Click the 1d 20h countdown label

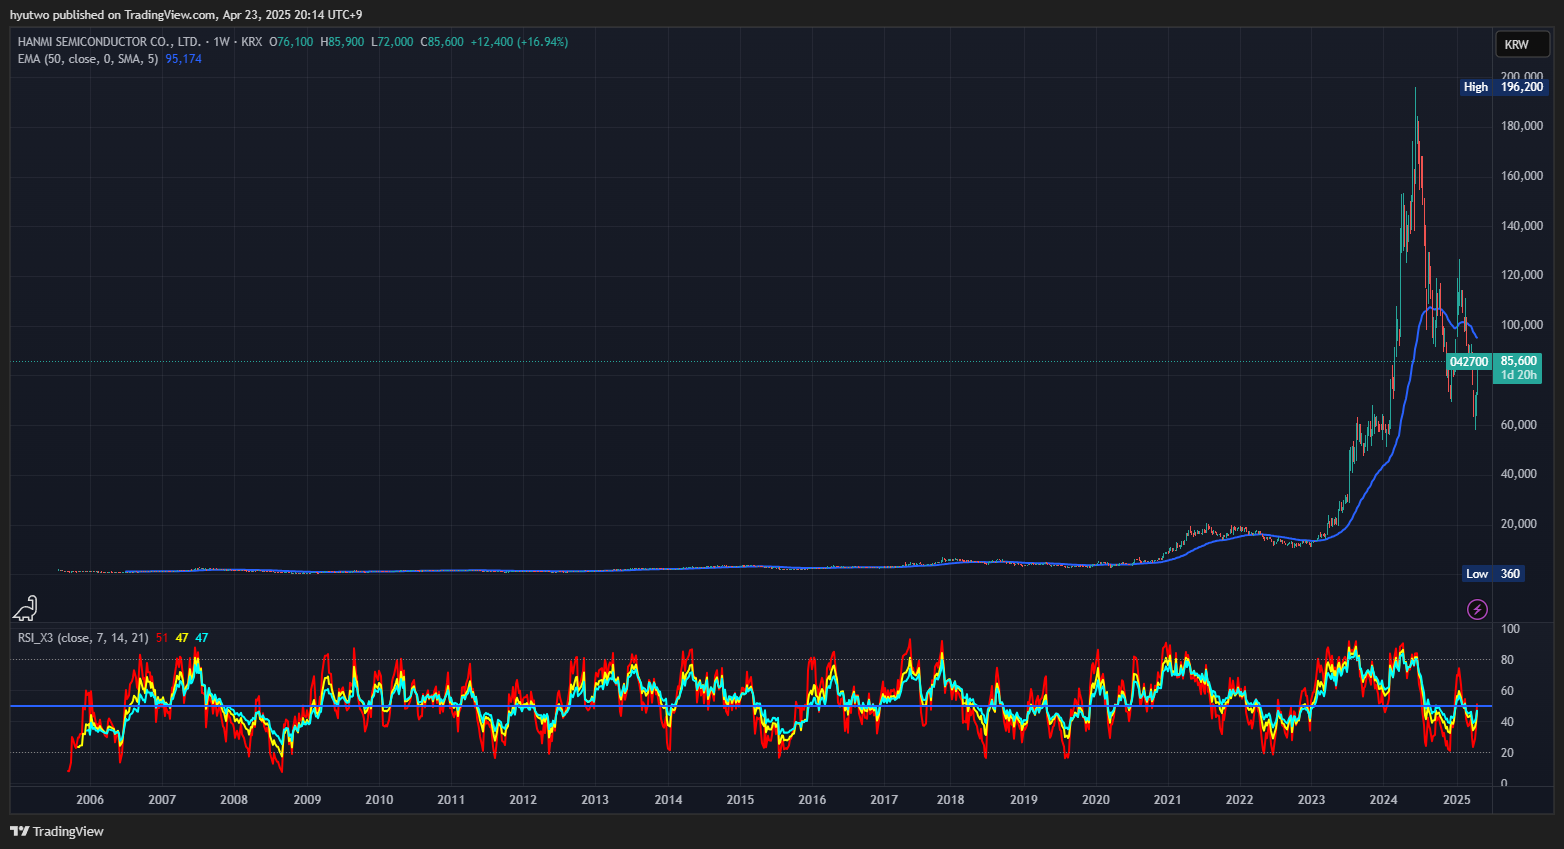pos(1519,375)
